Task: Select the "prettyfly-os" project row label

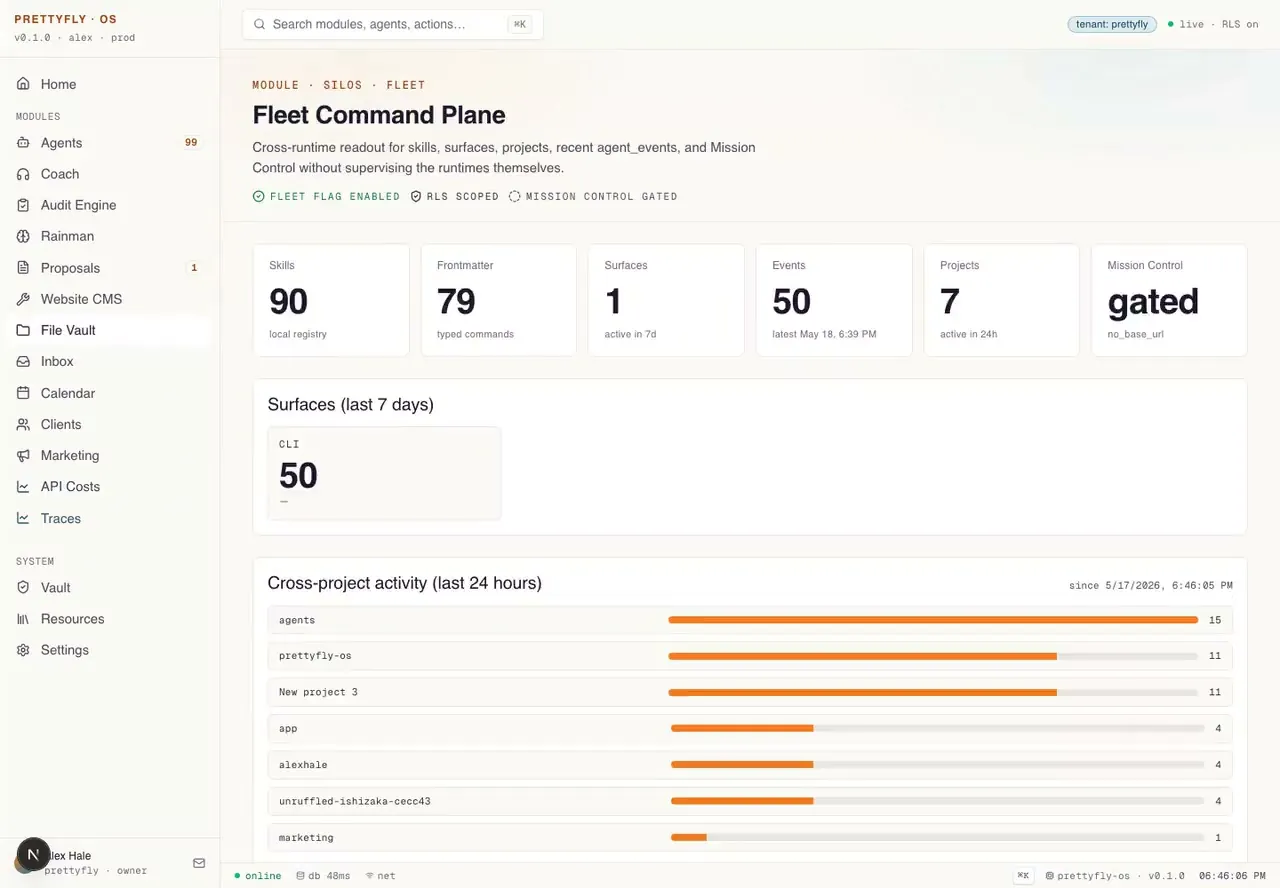Action: tap(315, 656)
